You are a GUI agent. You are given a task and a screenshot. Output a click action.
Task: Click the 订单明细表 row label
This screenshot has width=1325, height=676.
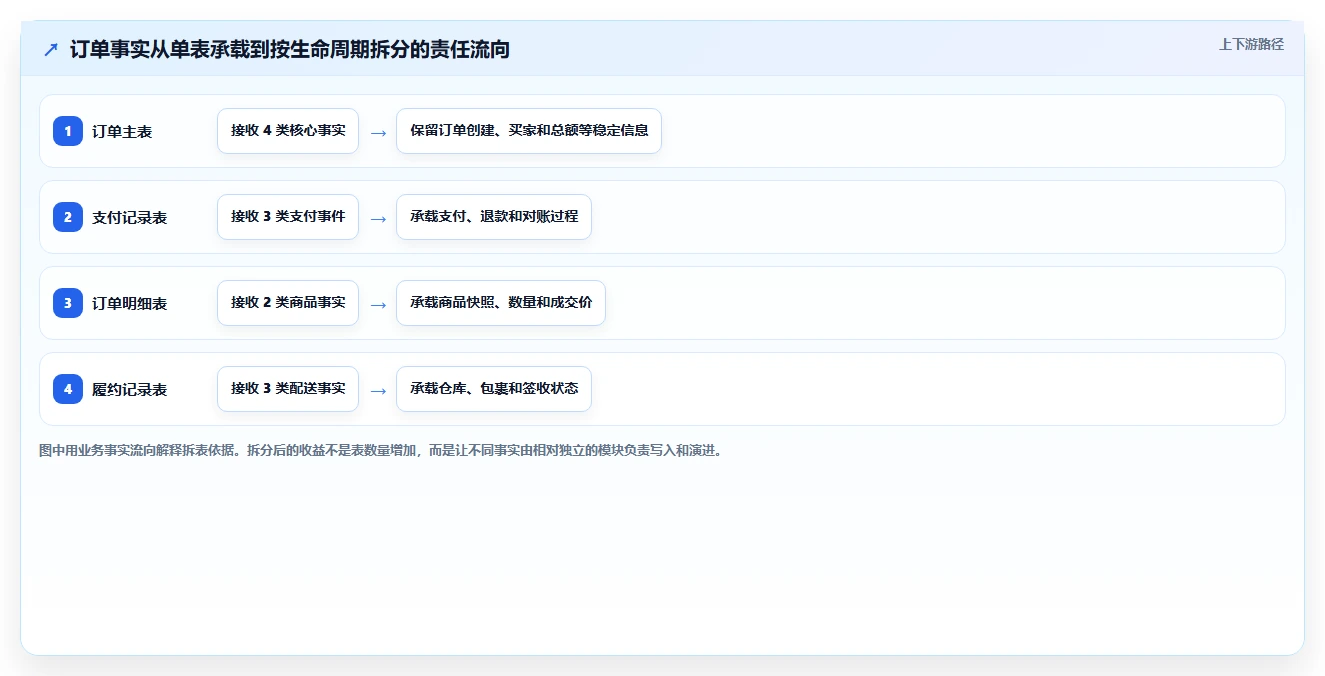[130, 303]
